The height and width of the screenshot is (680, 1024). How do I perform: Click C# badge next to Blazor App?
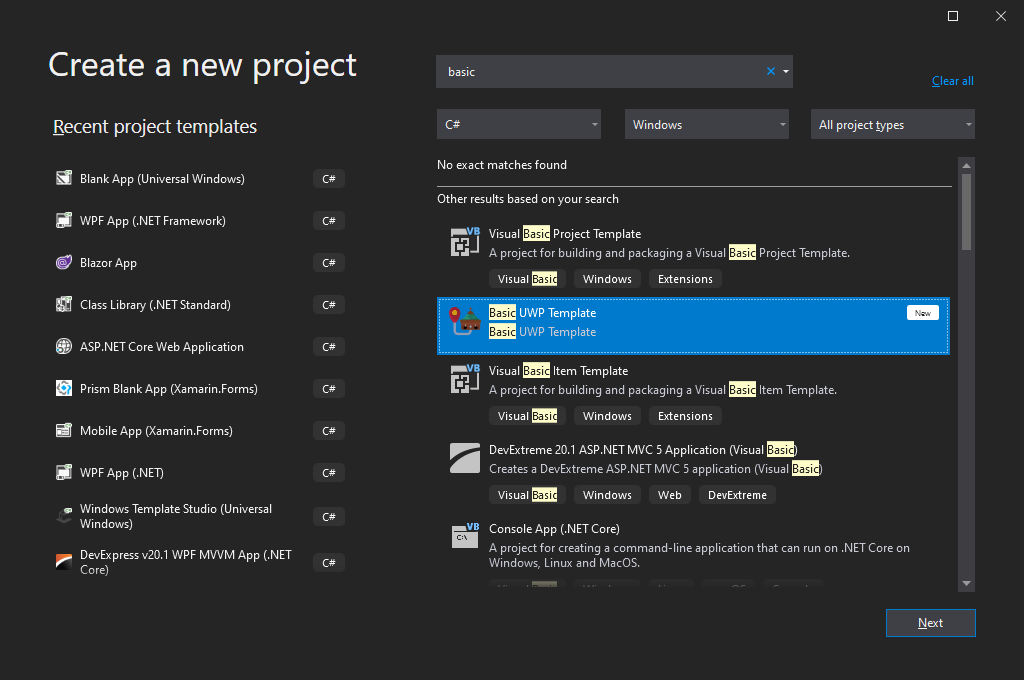pyautogui.click(x=328, y=263)
